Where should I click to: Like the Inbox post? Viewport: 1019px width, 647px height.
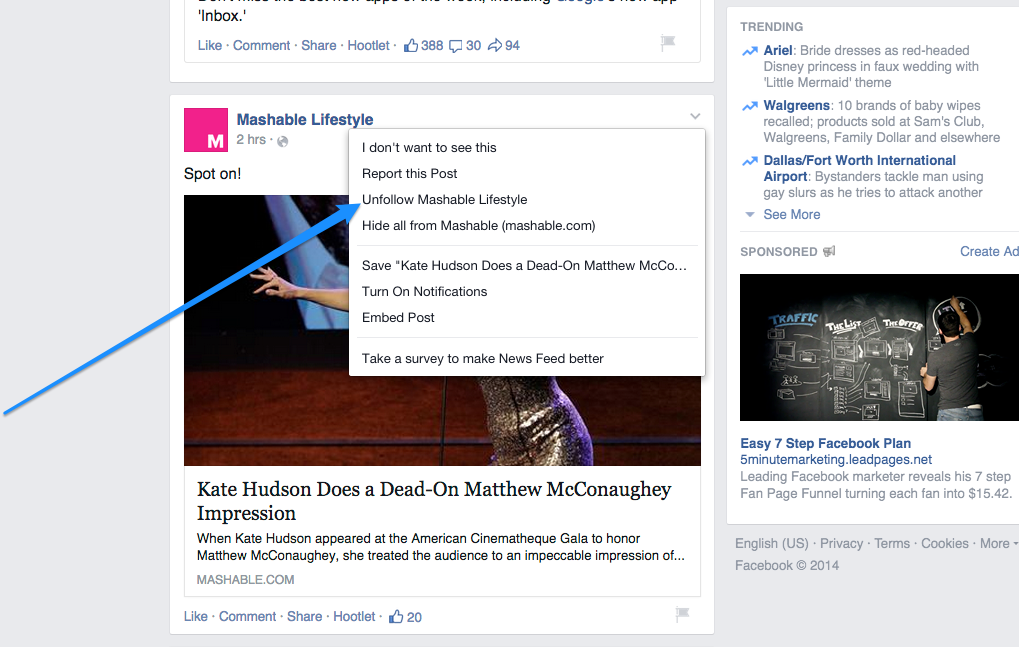(x=210, y=45)
